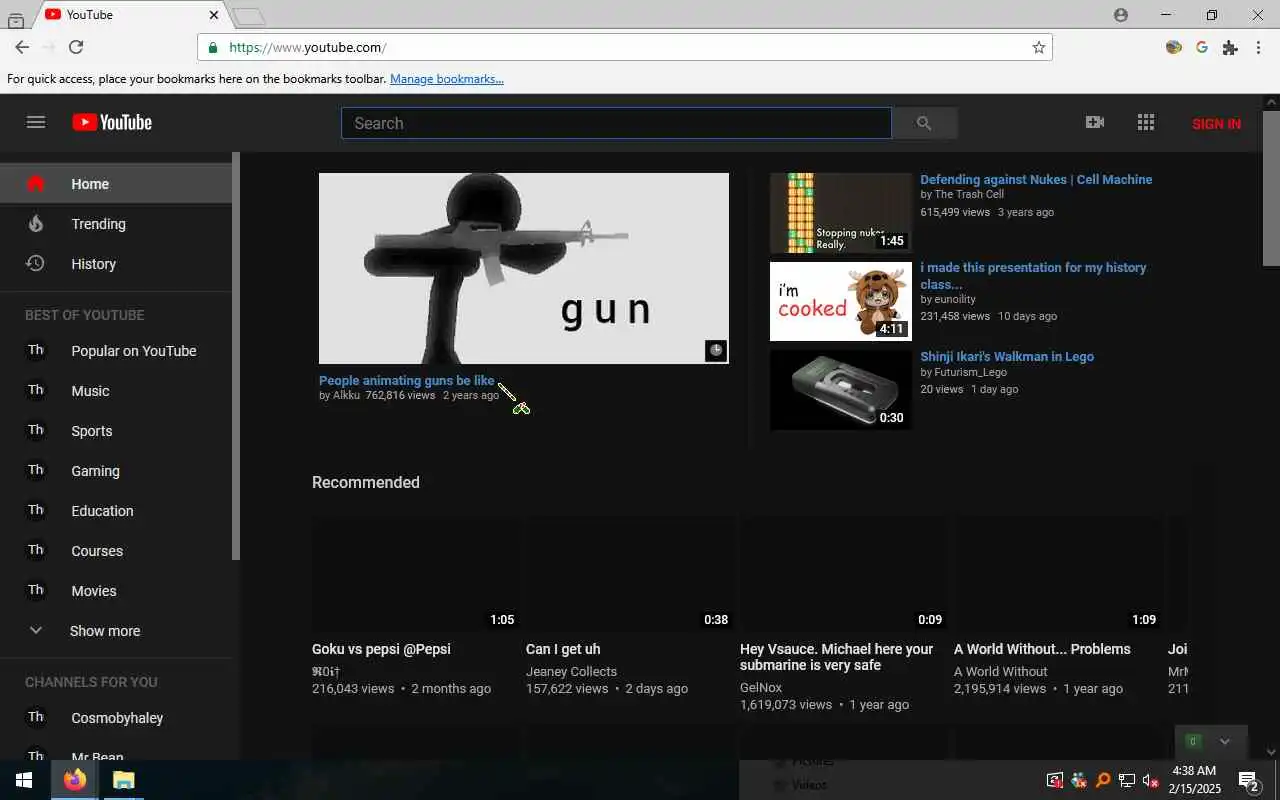Open the YouTube hamburger guide menu
This screenshot has width=1280, height=800.
[x=36, y=122]
